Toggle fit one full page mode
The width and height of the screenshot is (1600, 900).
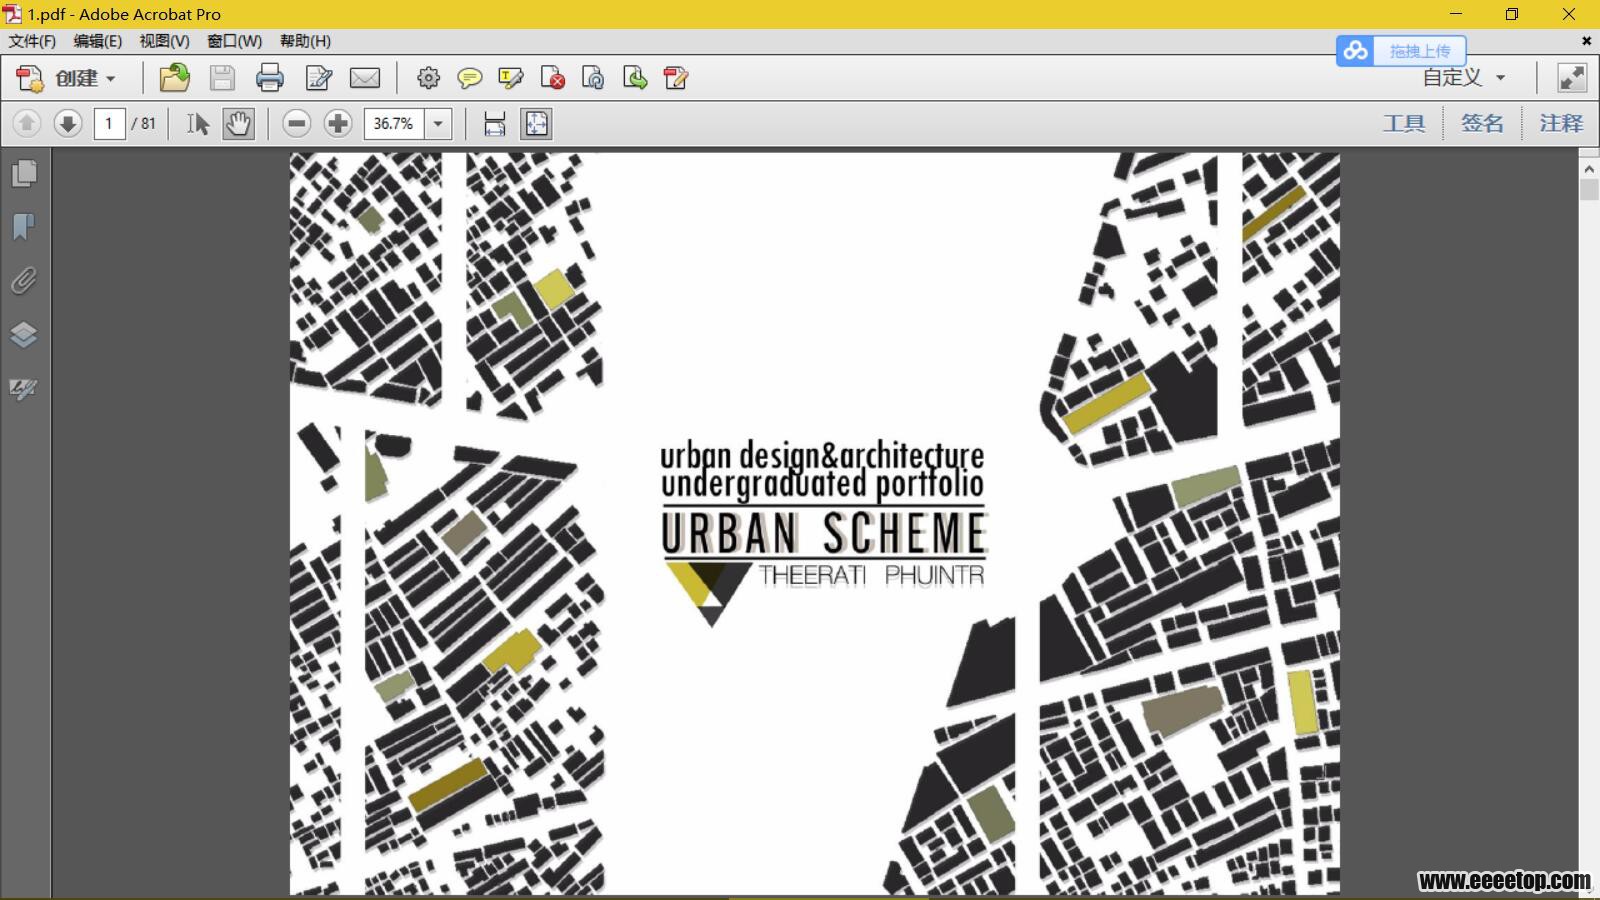537,124
